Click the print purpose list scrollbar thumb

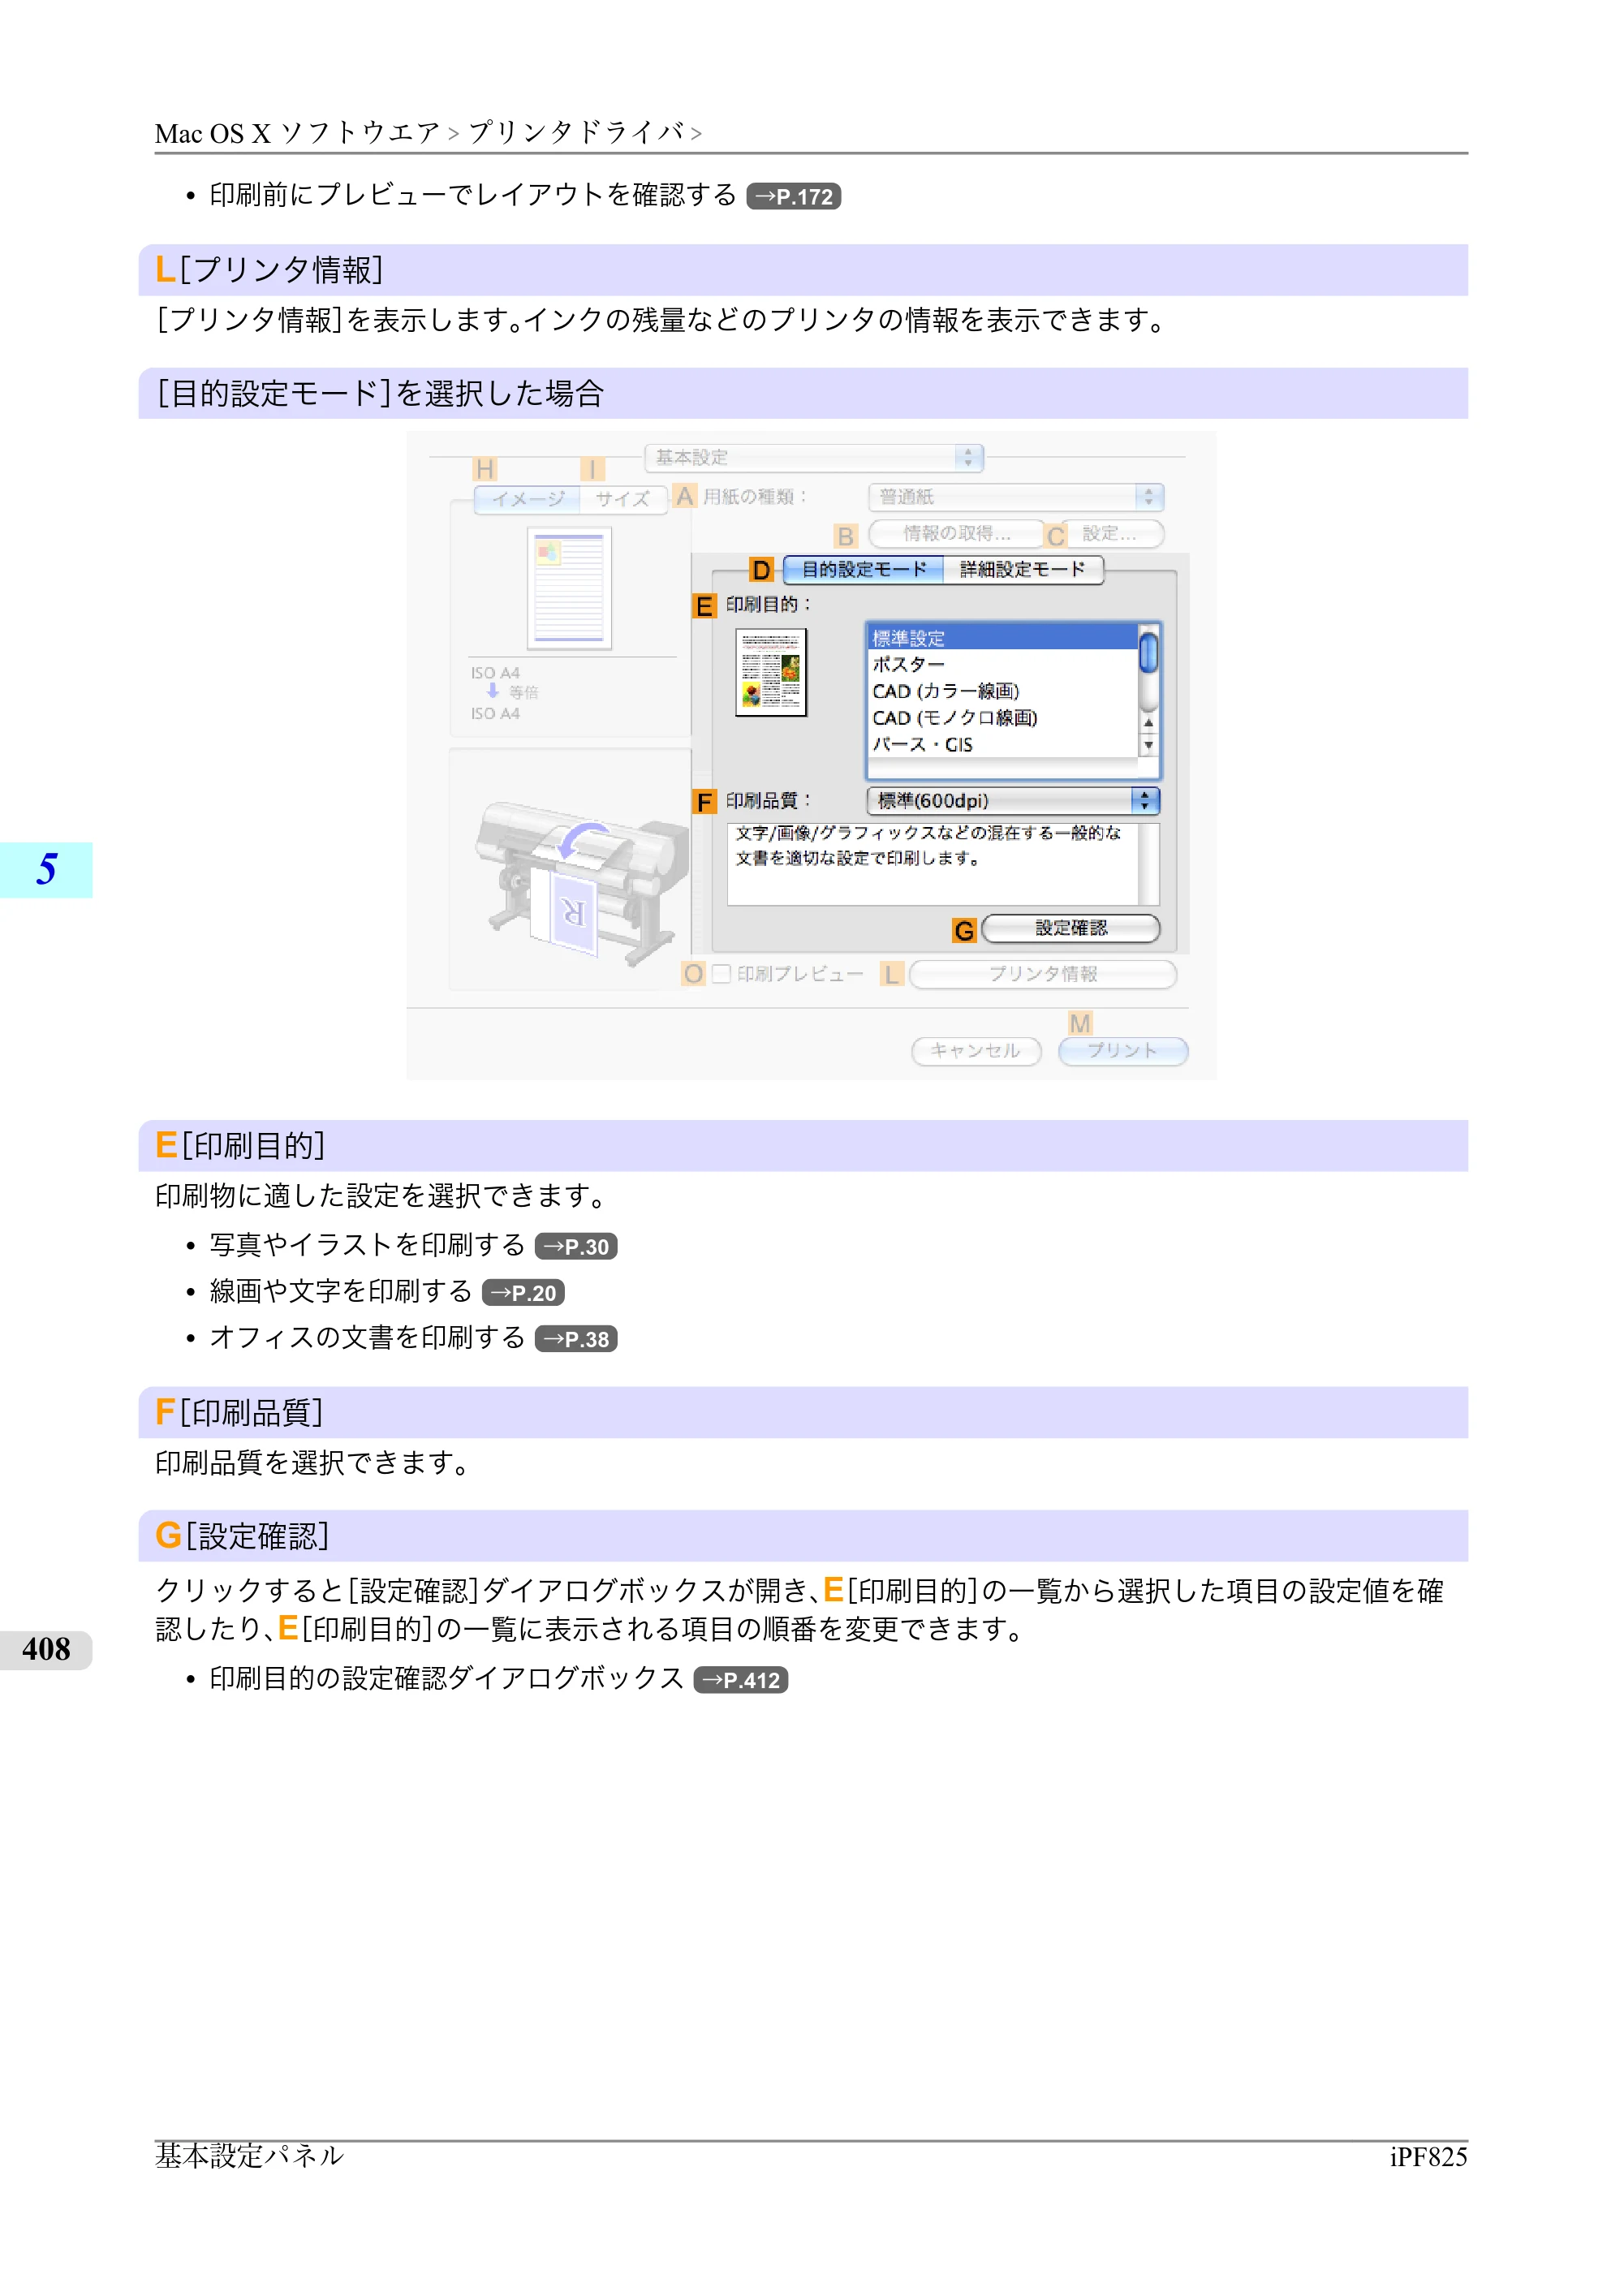(1149, 653)
